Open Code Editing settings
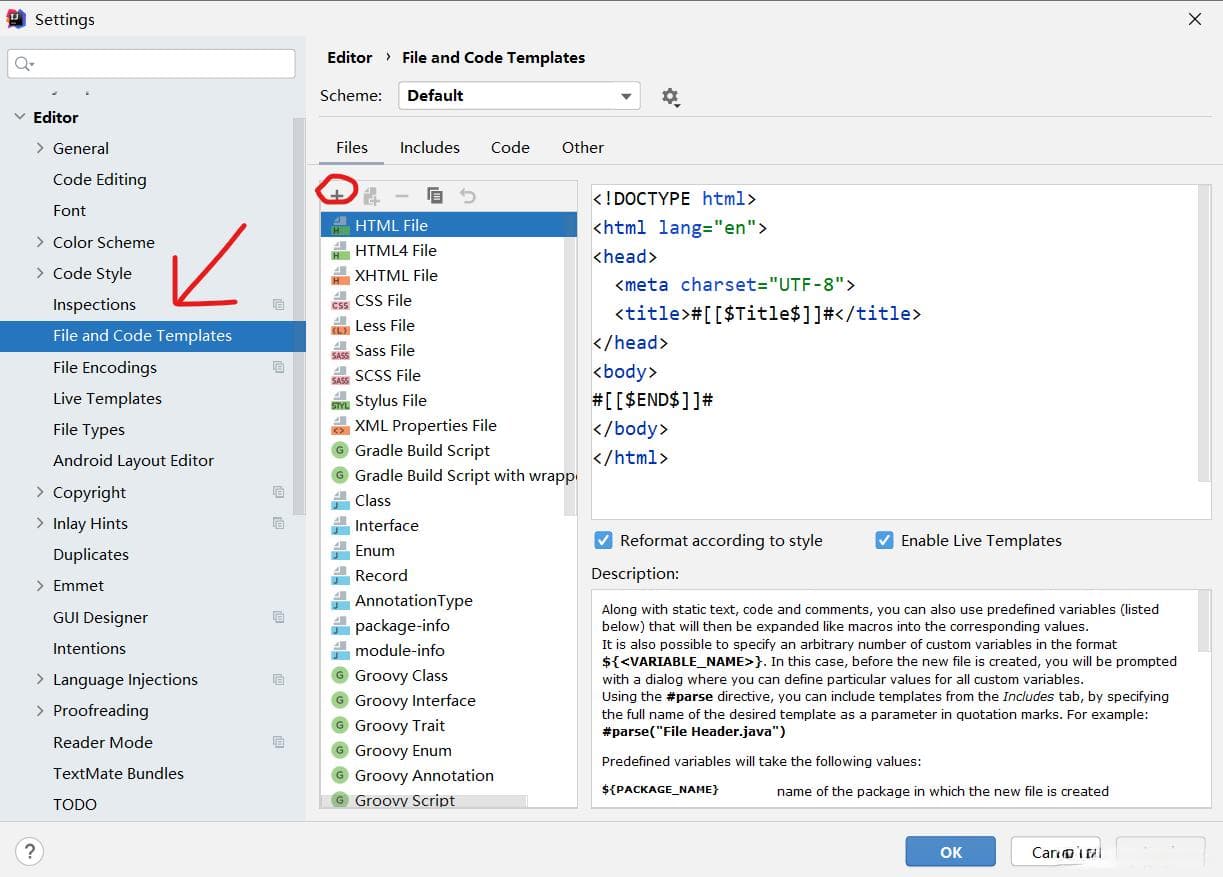This screenshot has height=877, width=1223. tap(100, 179)
